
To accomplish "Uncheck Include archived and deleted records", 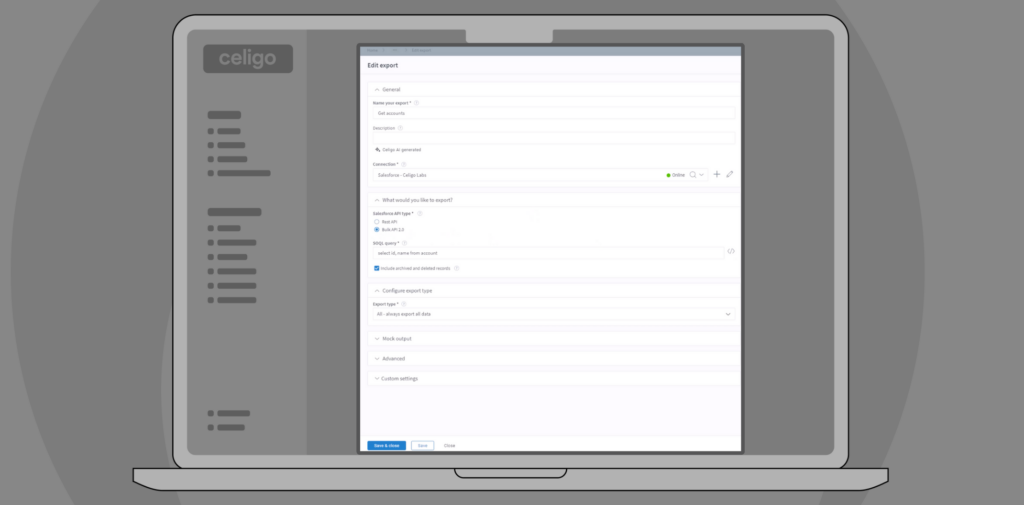I will tap(377, 268).
